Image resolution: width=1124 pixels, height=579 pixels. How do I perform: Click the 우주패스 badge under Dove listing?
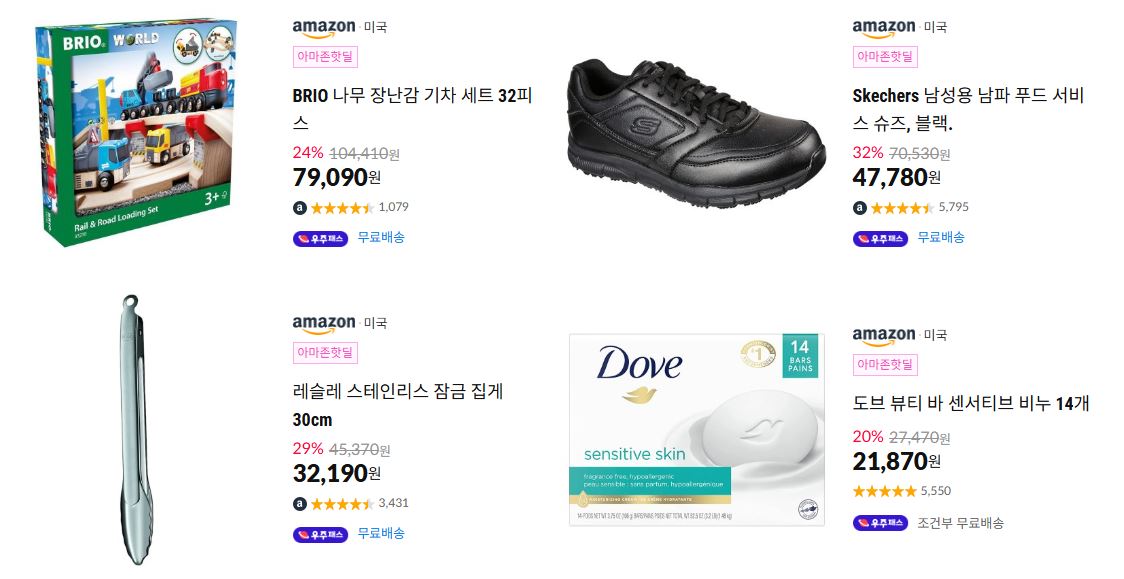(x=880, y=523)
